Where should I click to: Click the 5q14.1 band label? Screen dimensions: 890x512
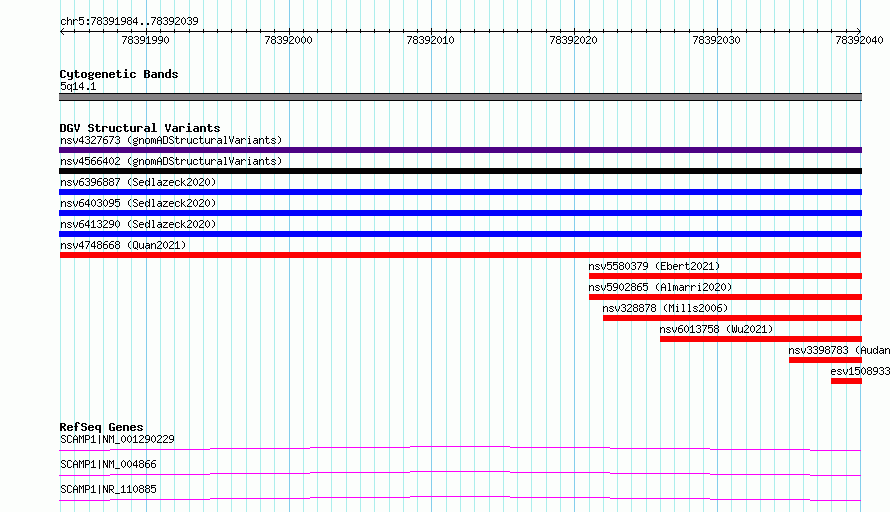[x=78, y=86]
